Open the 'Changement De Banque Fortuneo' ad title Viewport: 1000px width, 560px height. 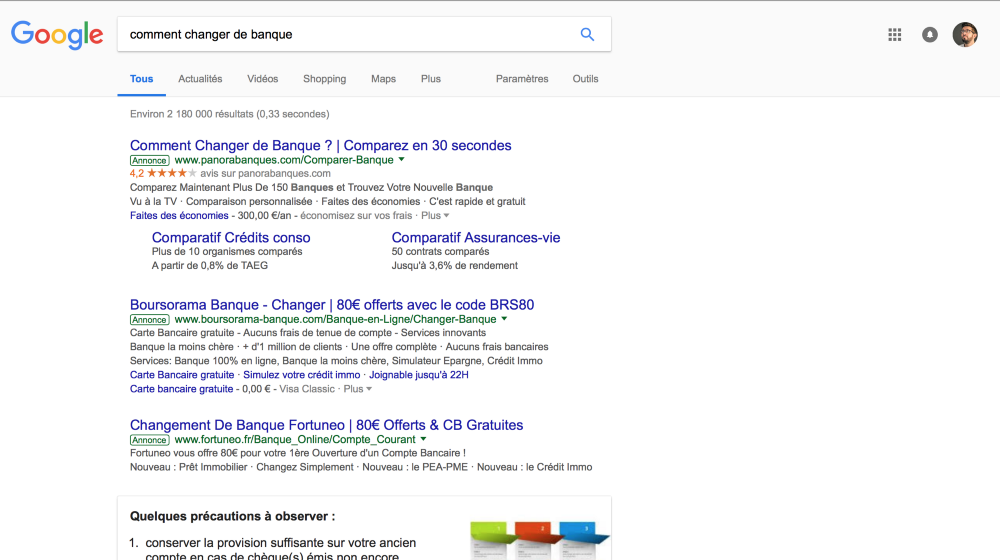pyautogui.click(x=327, y=425)
